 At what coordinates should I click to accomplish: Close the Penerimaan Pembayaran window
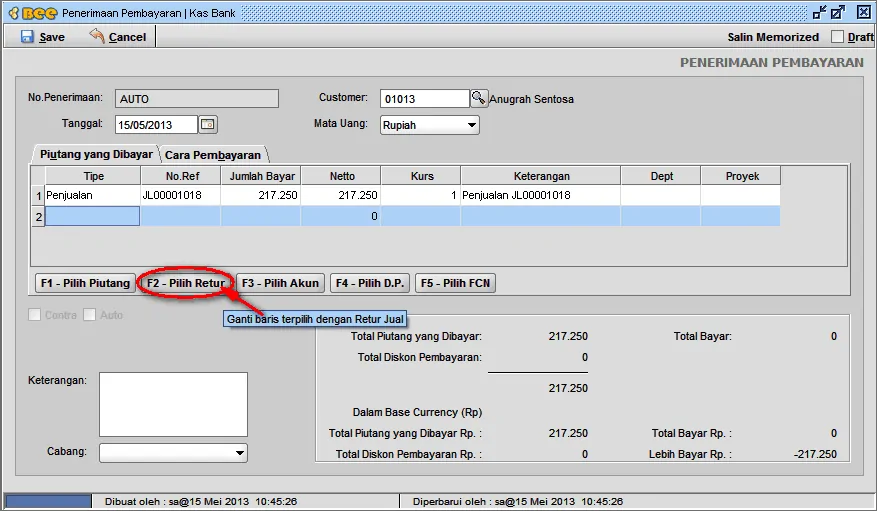point(858,13)
